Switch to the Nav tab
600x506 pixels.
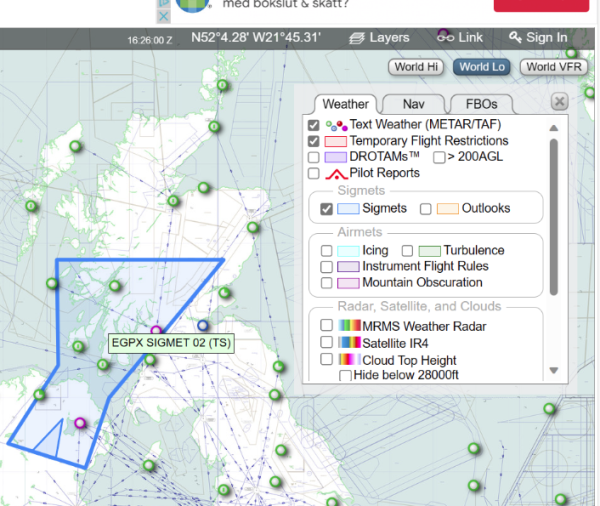(x=412, y=104)
